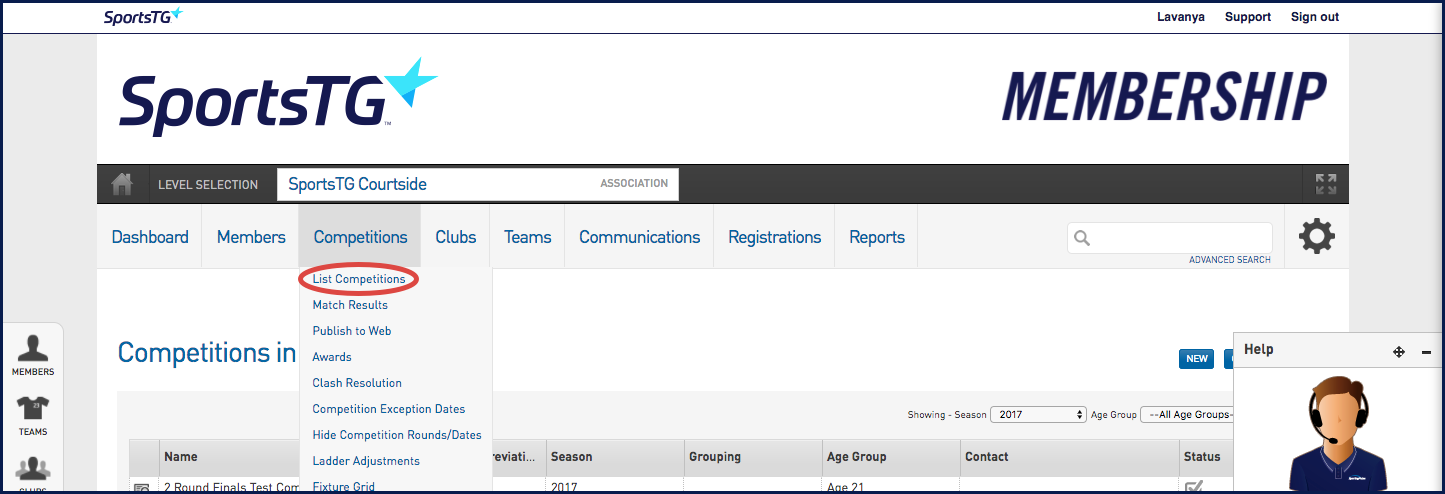
Task: Move the Help panel with the cross-arrows icon
Action: [1399, 352]
